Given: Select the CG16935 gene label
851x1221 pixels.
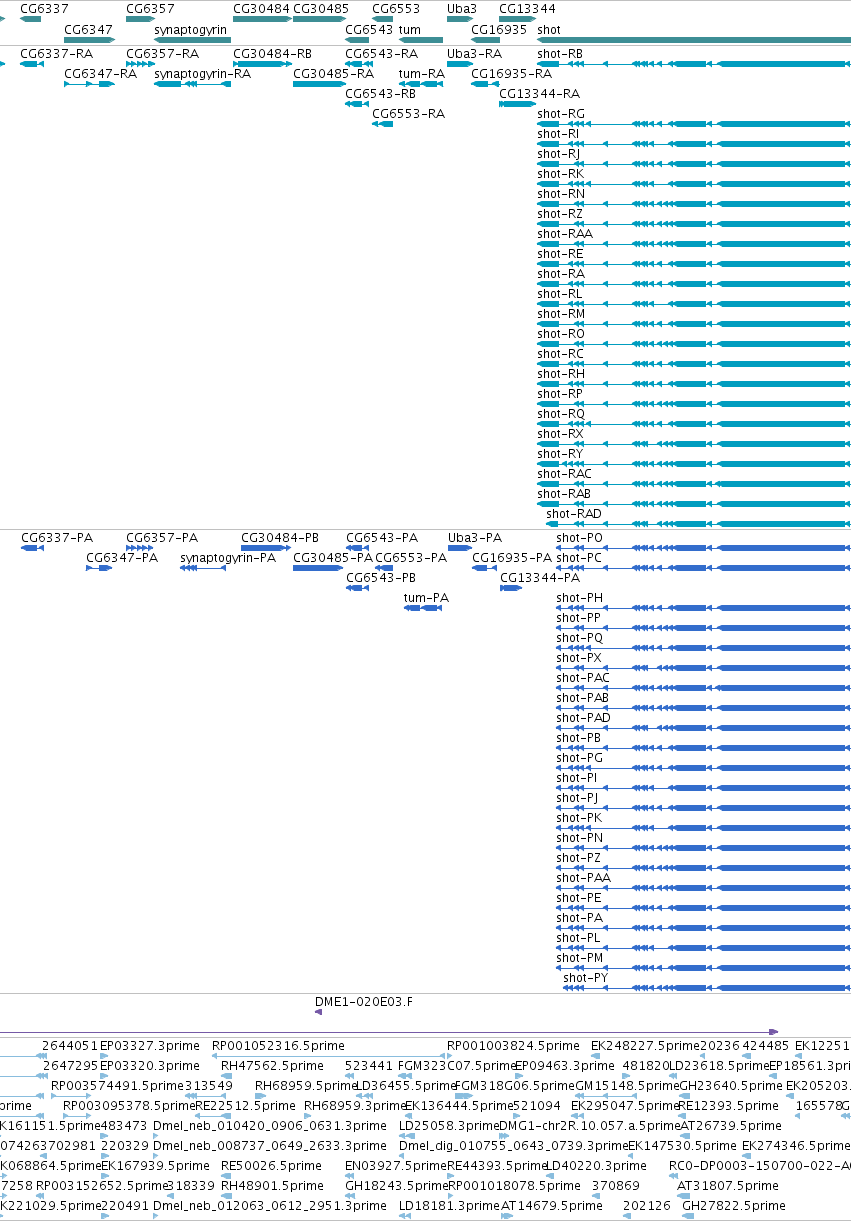Looking at the screenshot, I should tap(499, 29).
